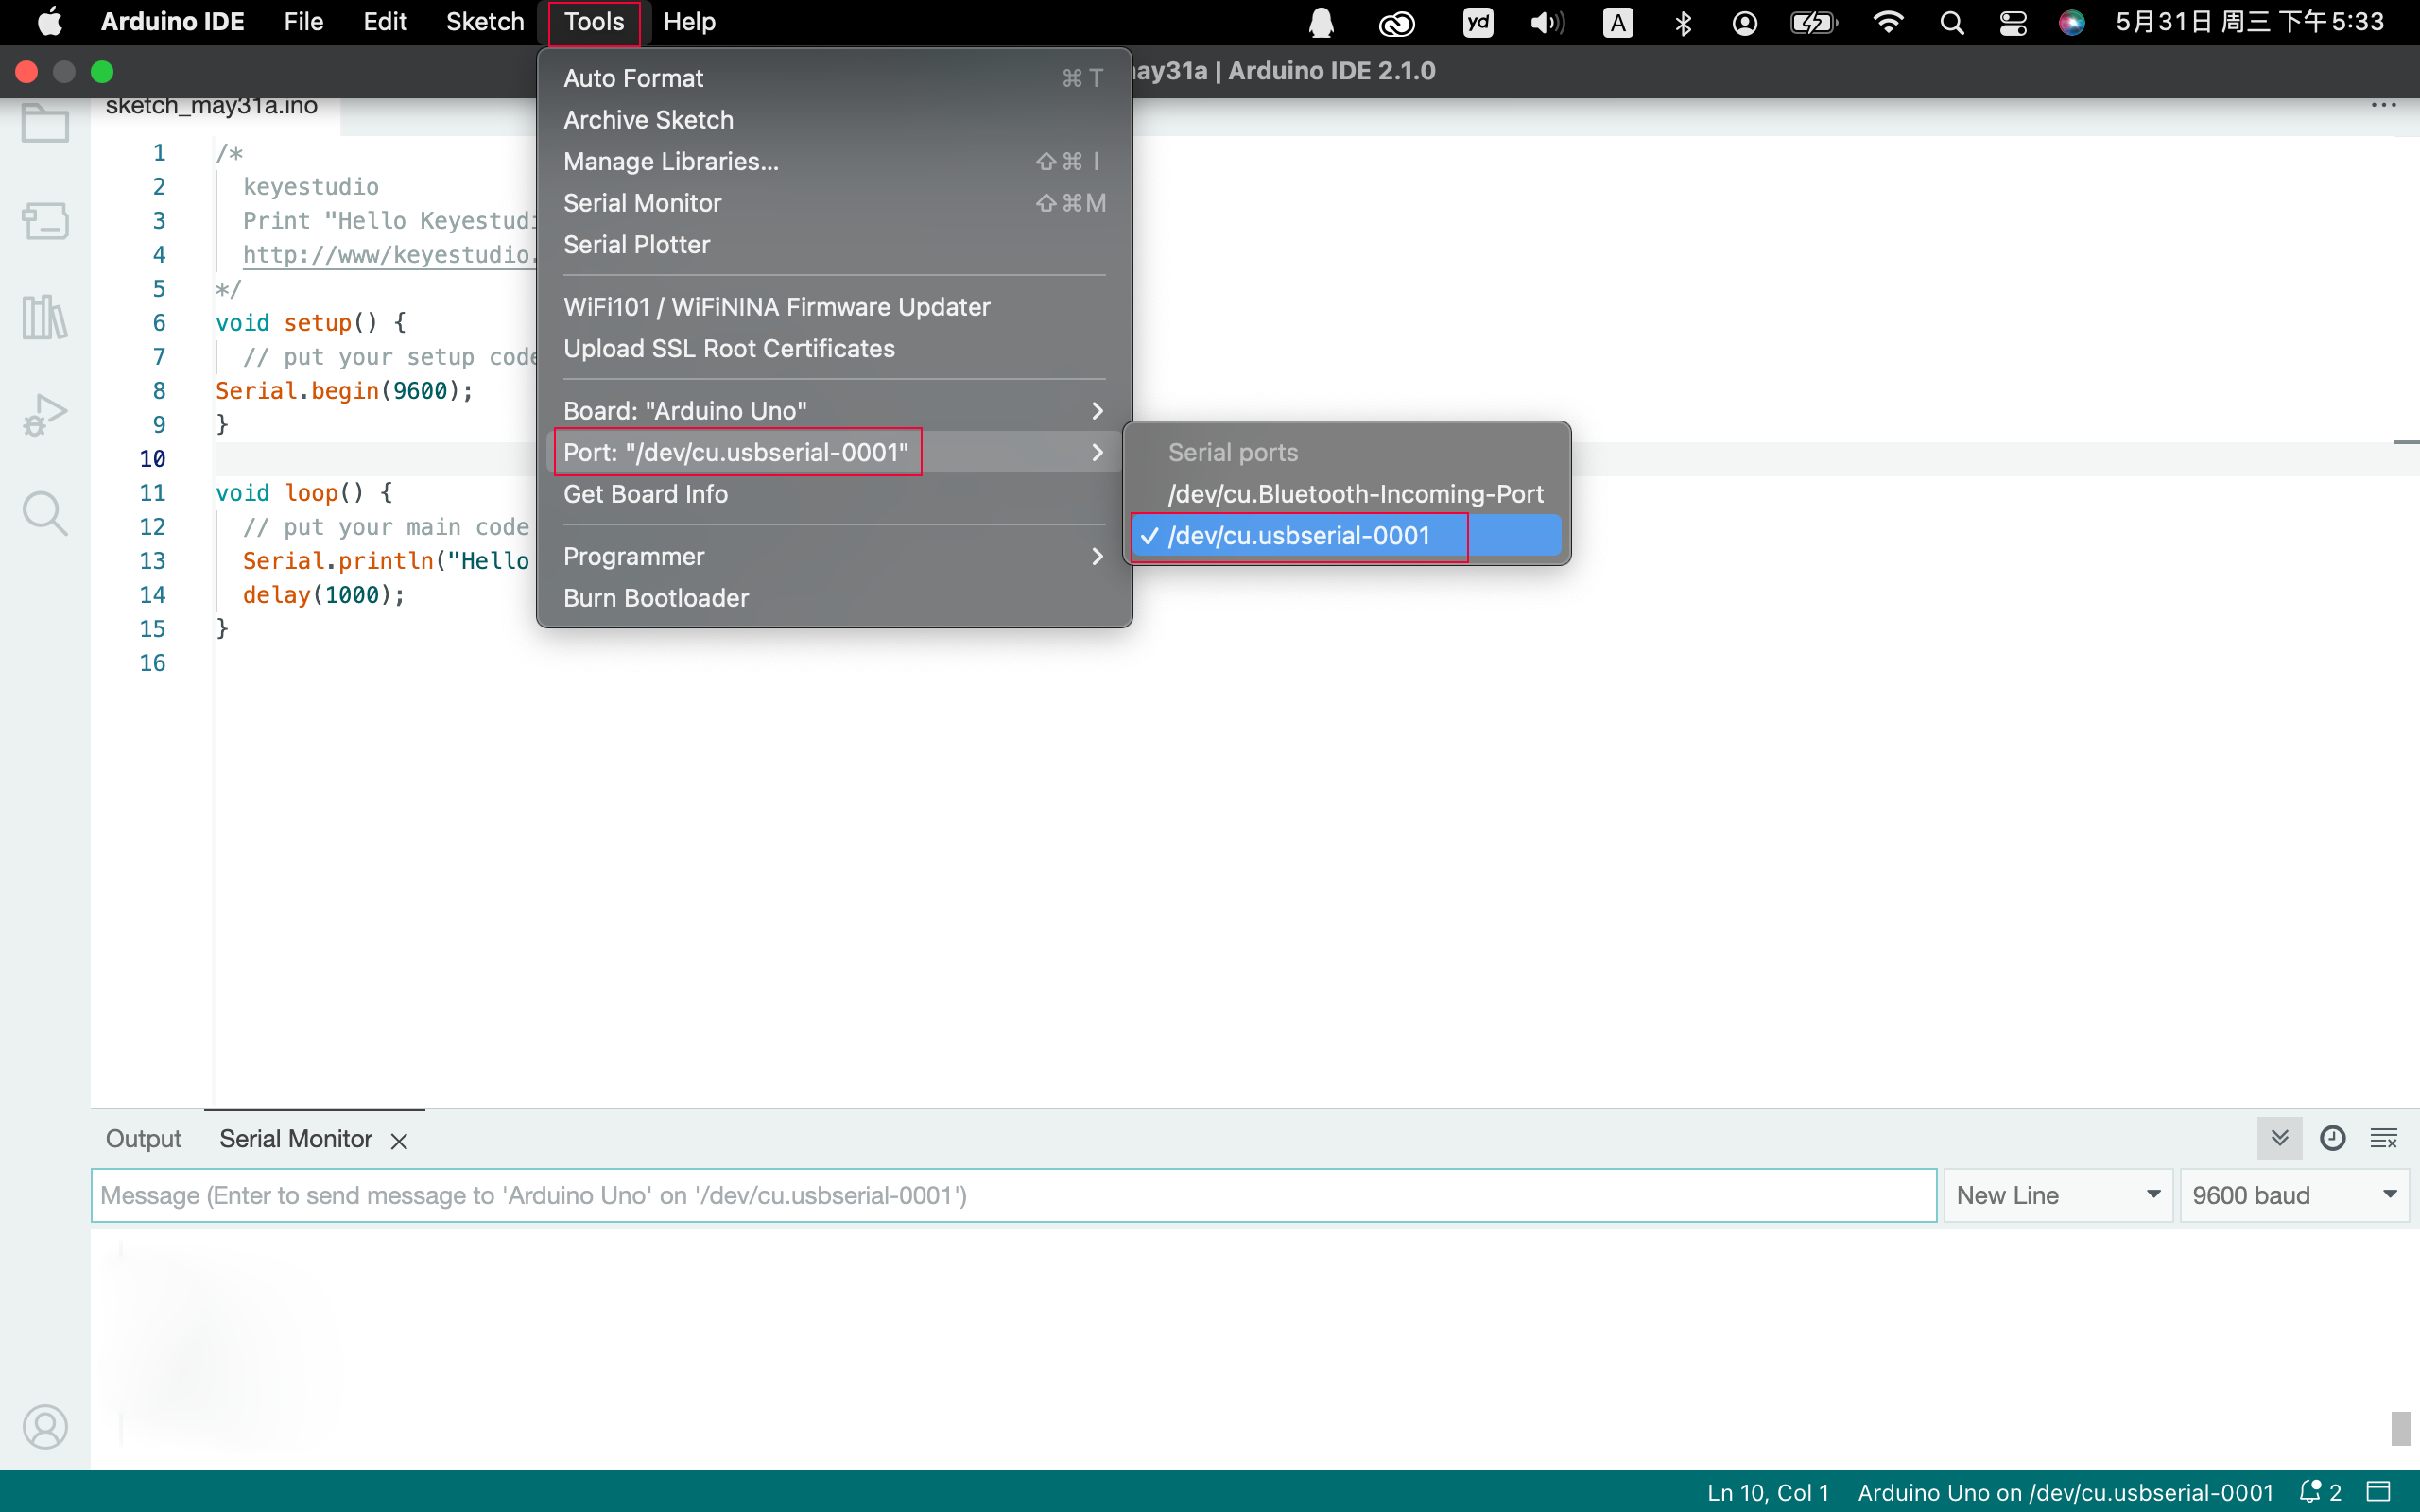Open the Apple menu
Image resolution: width=2420 pixels, height=1512 pixels.
pos(50,22)
